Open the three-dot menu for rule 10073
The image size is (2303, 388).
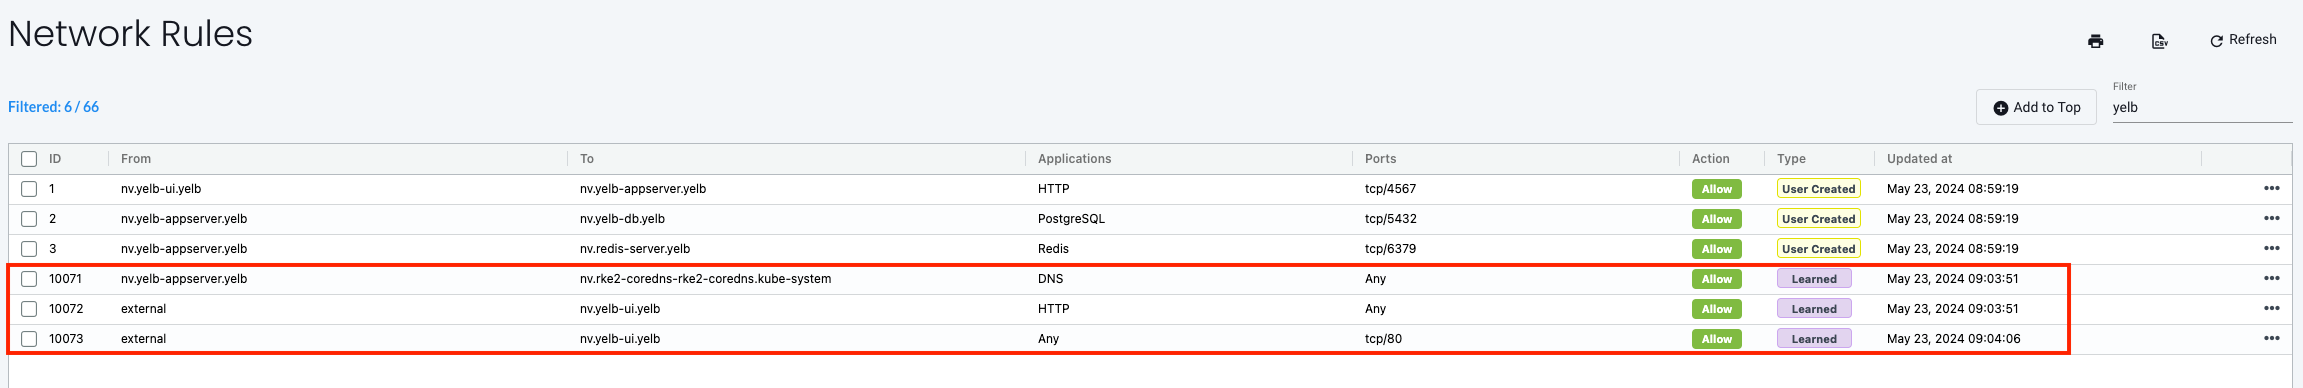pyautogui.click(x=2272, y=338)
